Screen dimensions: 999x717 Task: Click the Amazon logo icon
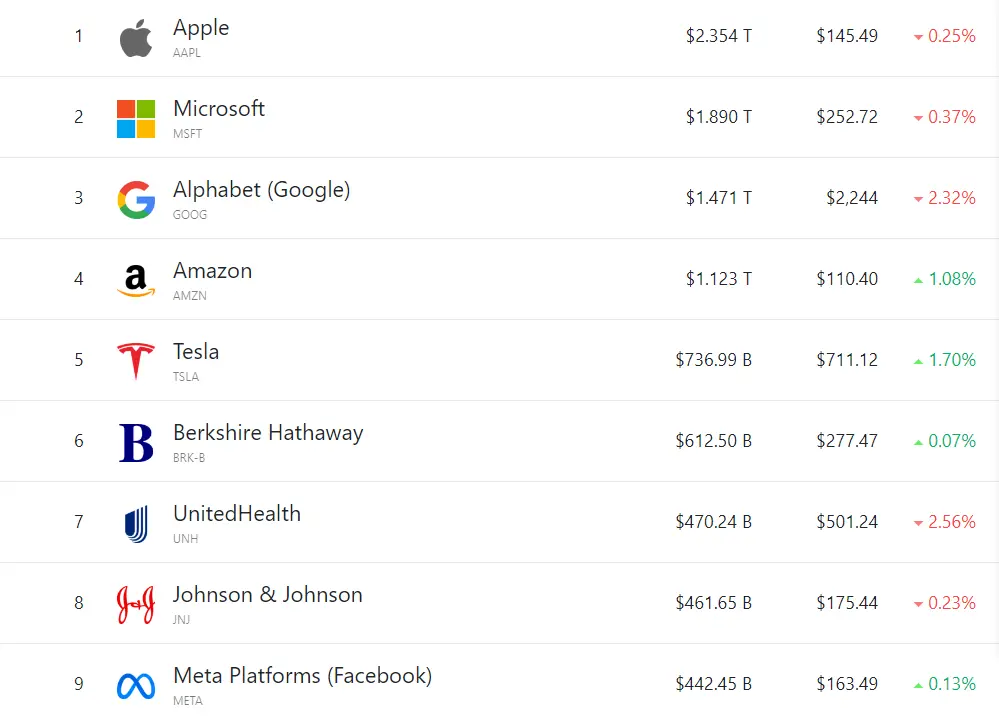(136, 281)
